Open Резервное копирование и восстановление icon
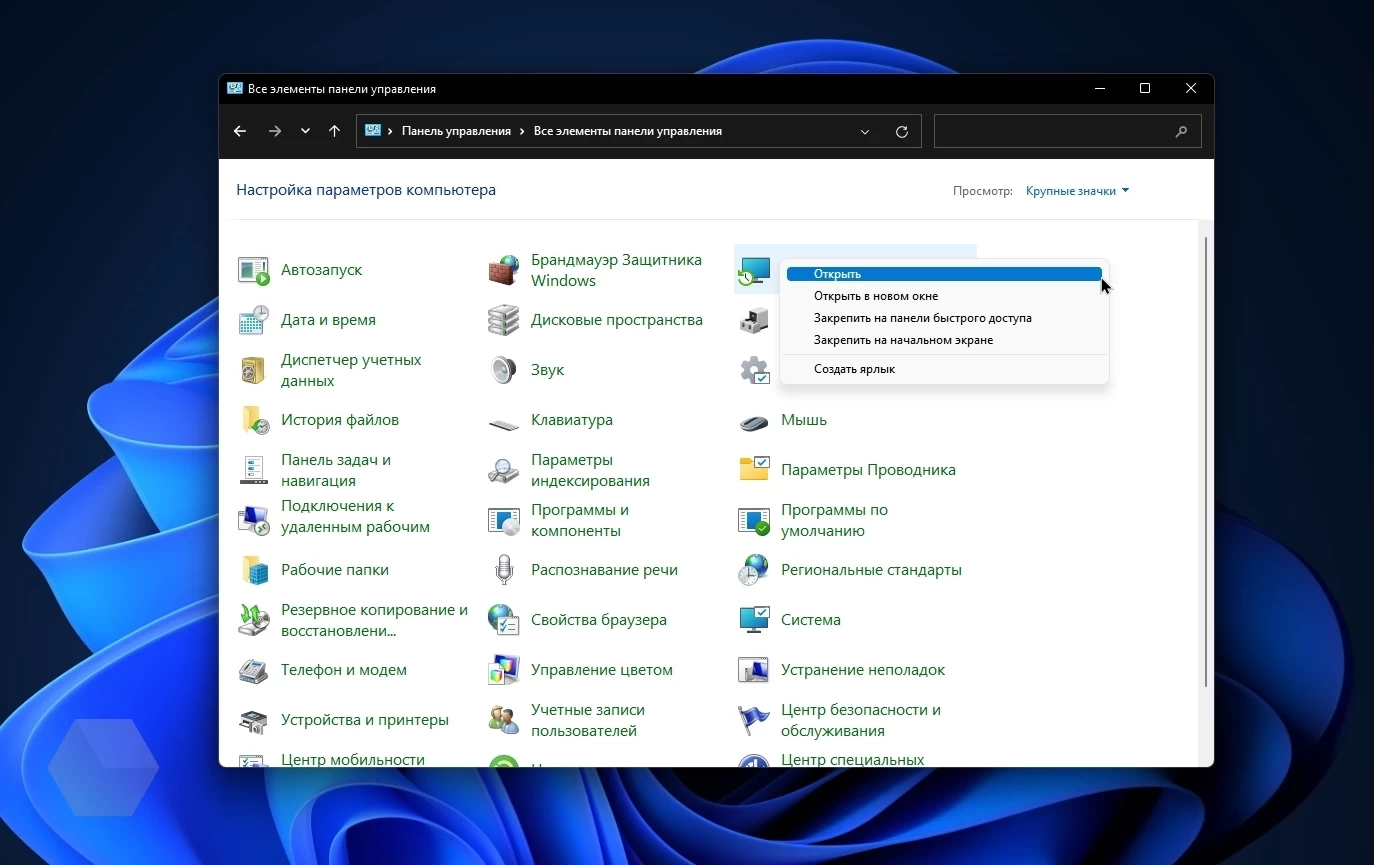Image resolution: width=1374 pixels, height=865 pixels. click(254, 620)
